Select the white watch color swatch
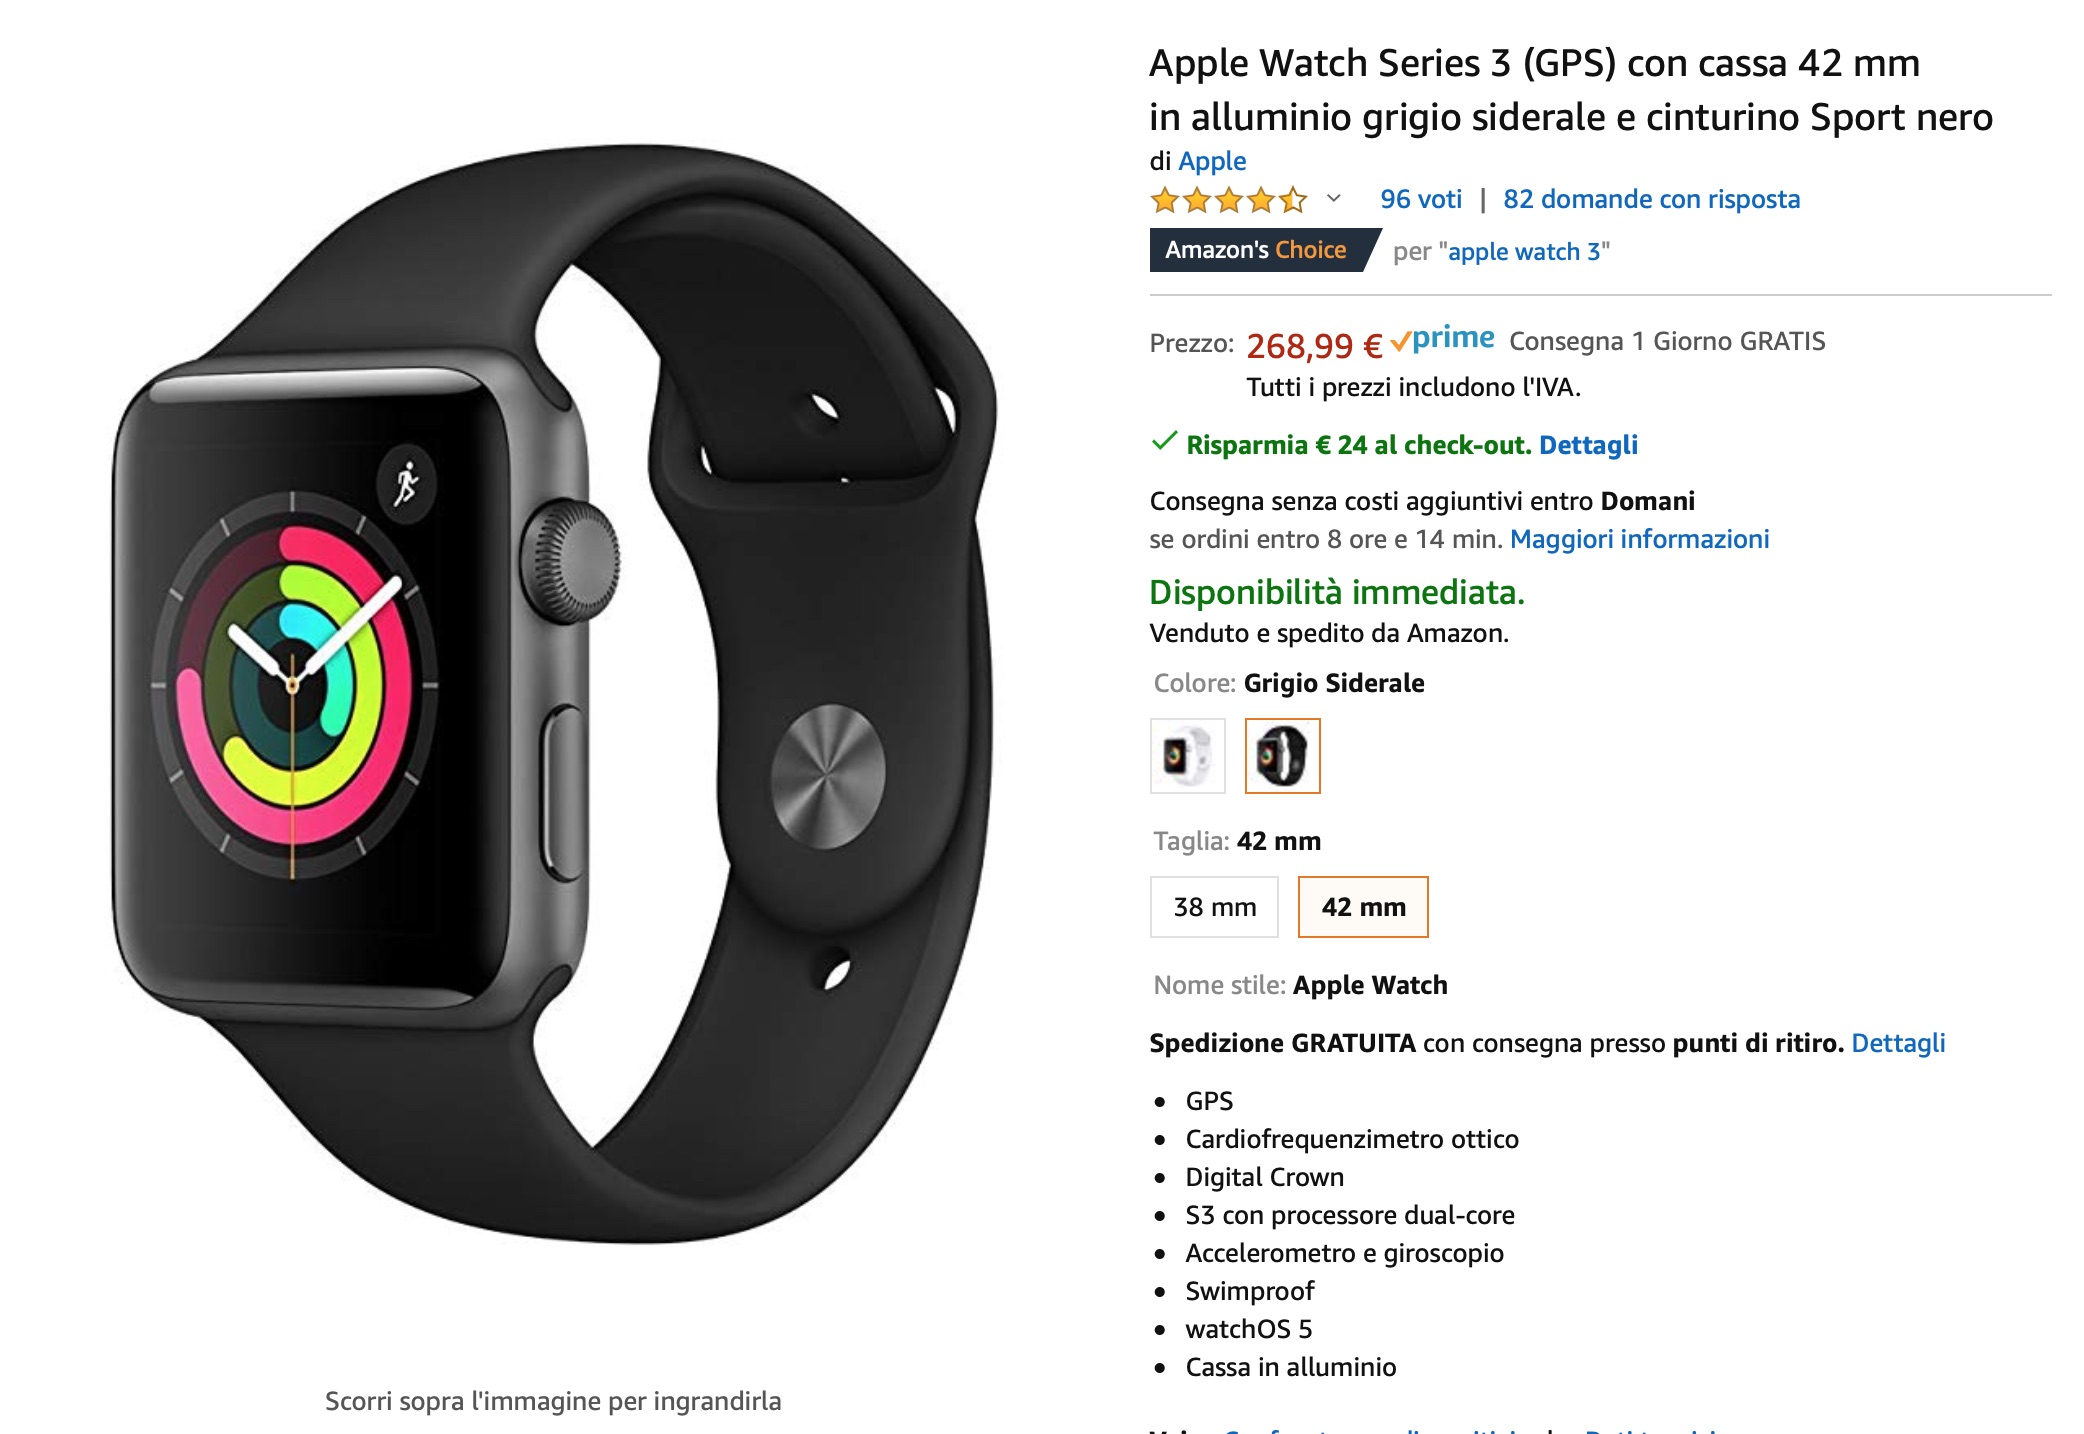This screenshot has width=2084, height=1434. coord(1188,756)
